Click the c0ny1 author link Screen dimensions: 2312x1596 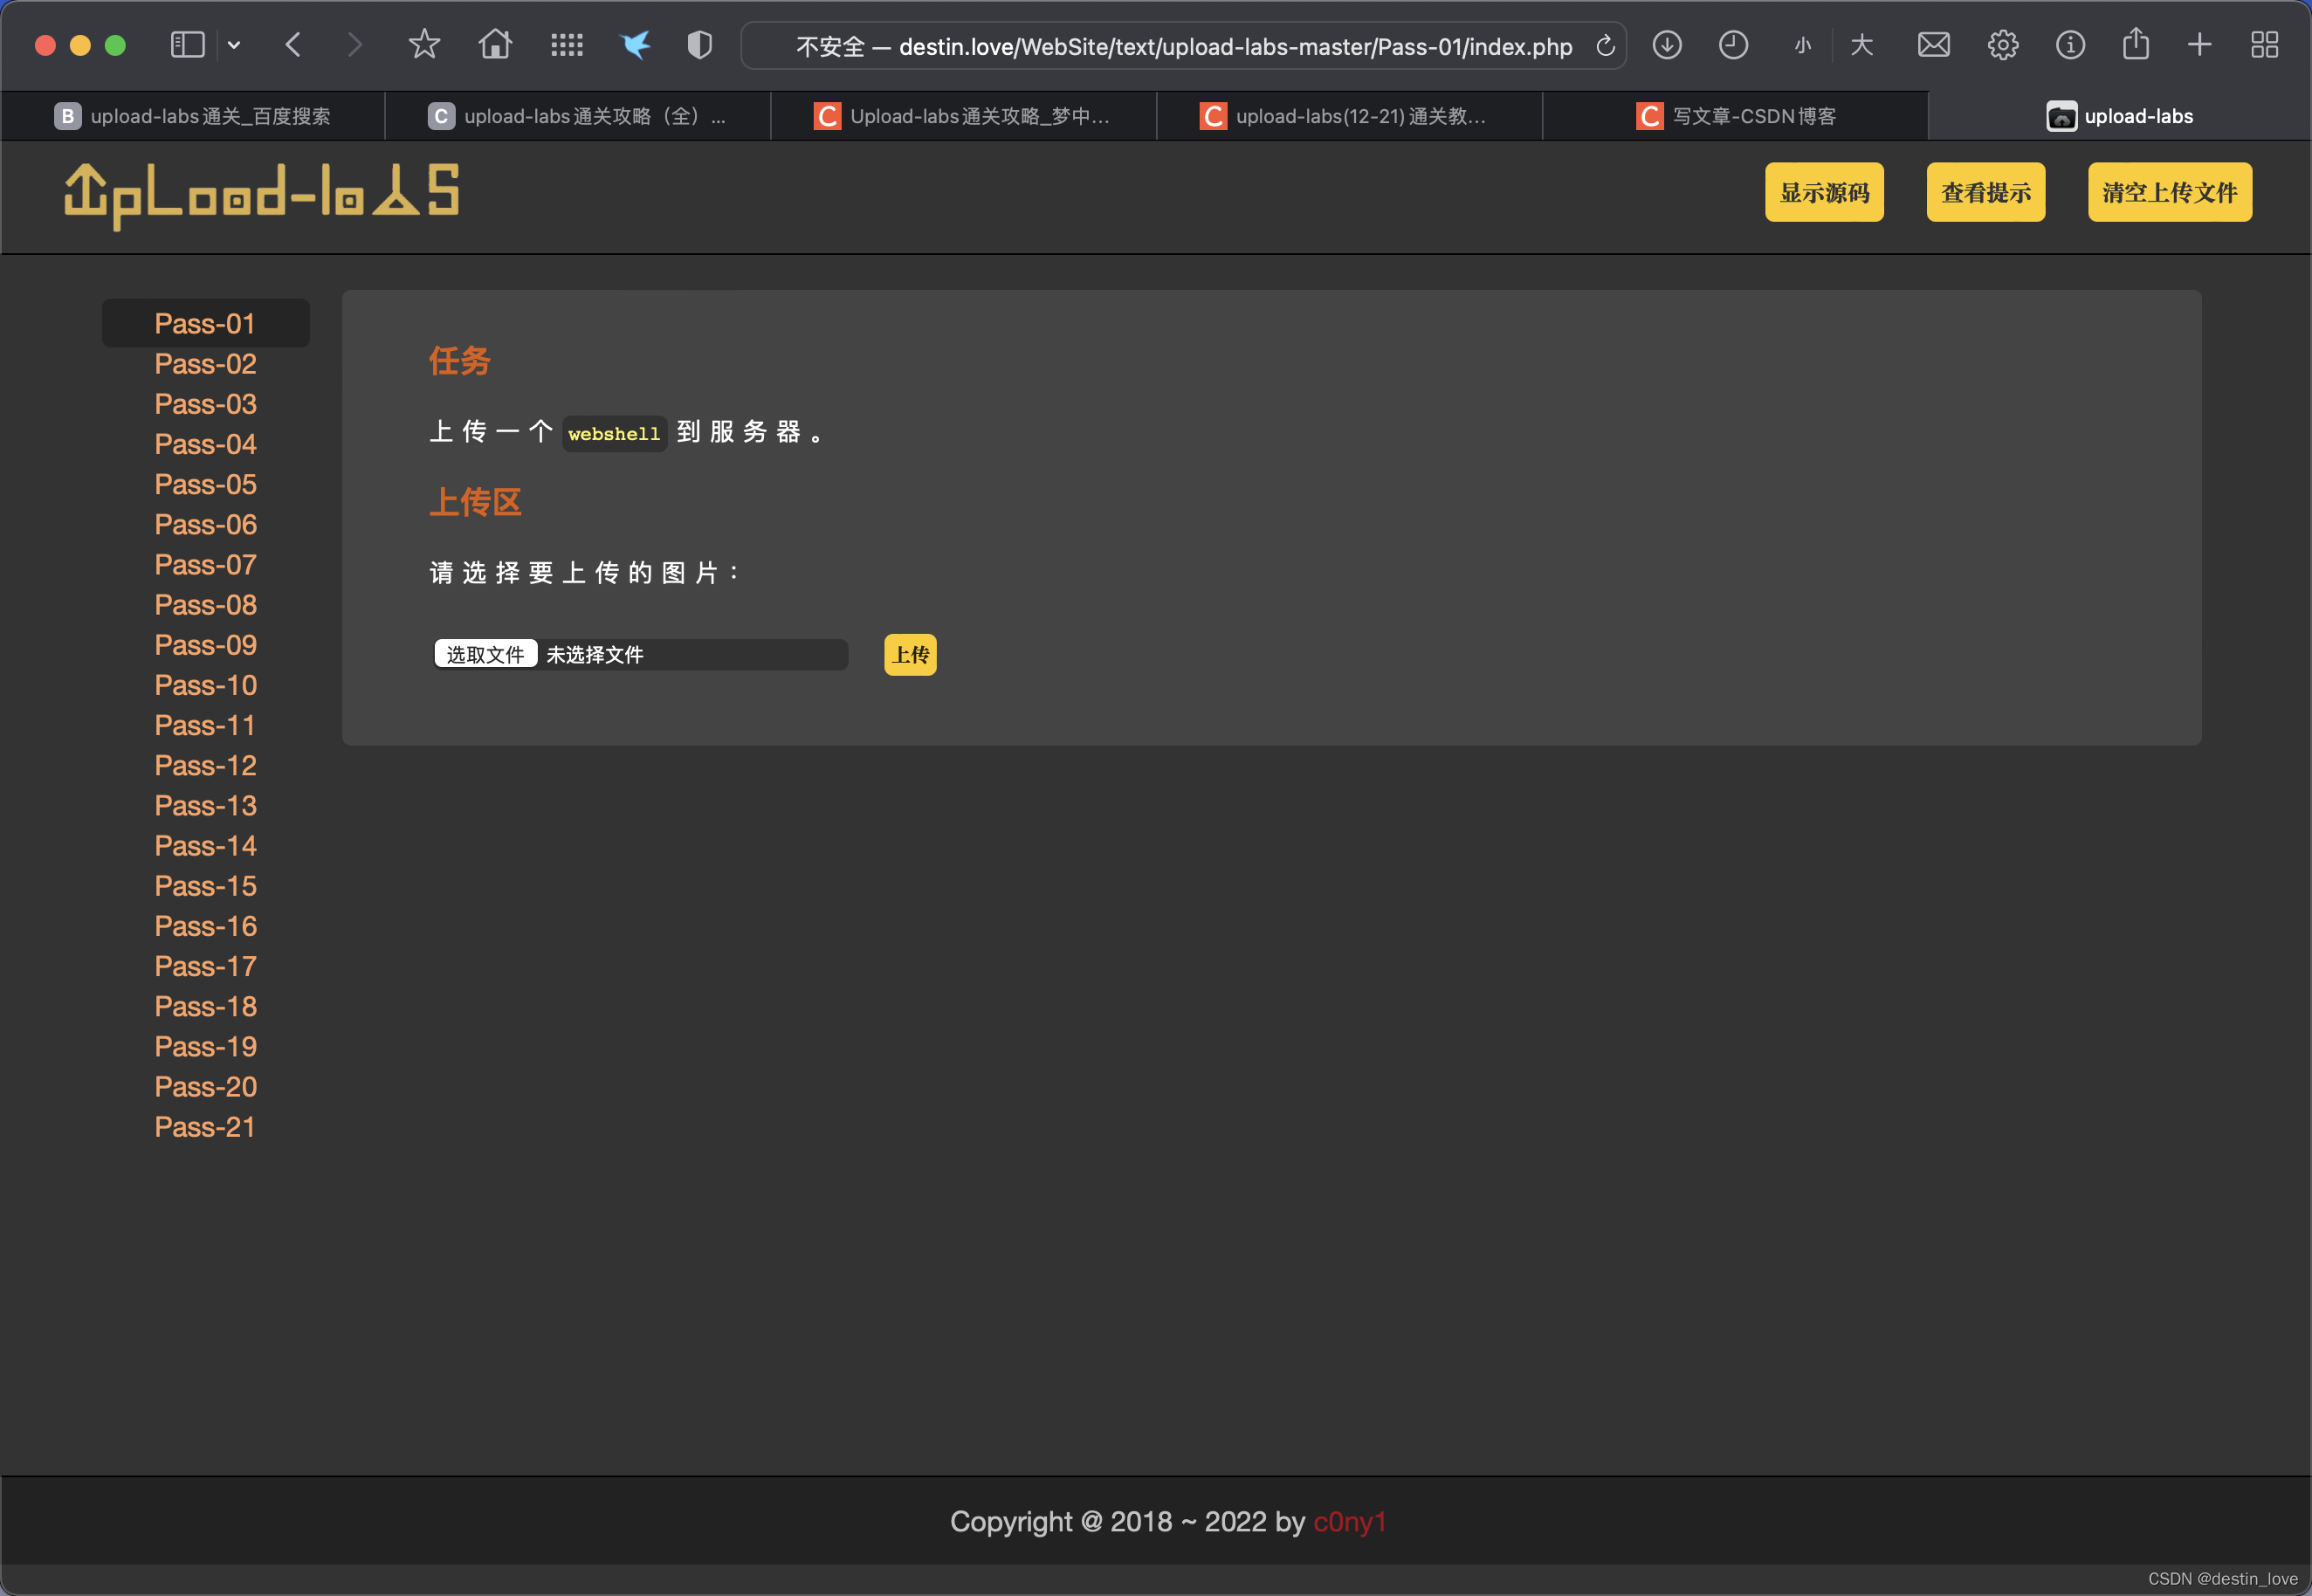[x=1349, y=1521]
